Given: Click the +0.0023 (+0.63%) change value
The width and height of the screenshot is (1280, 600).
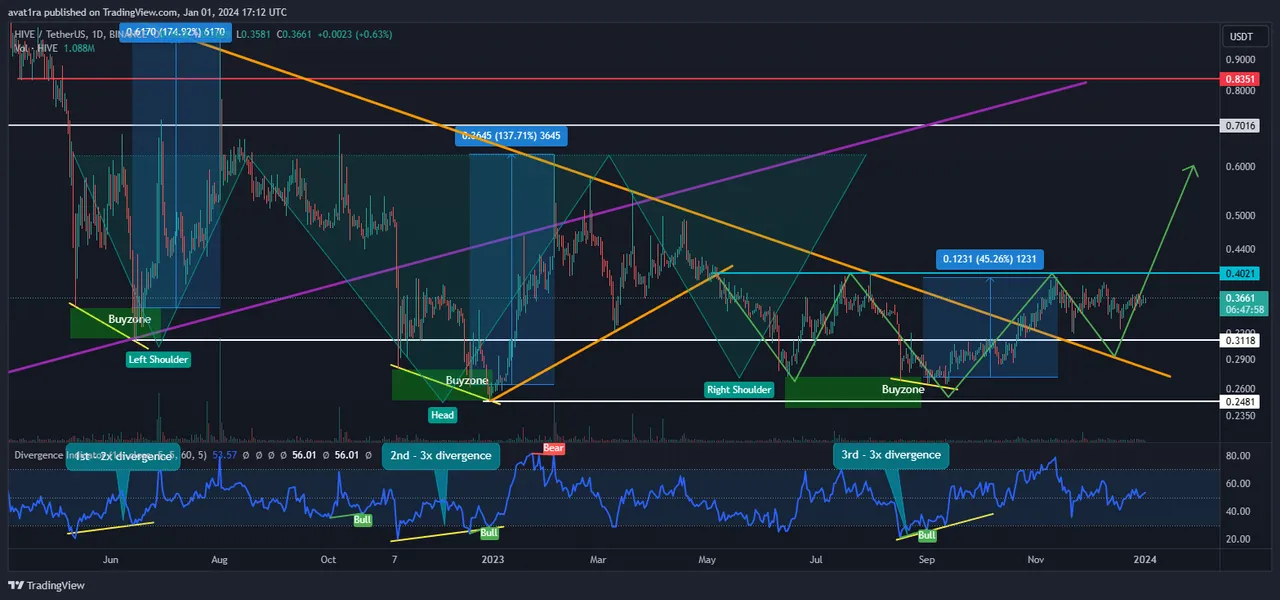Looking at the screenshot, I should (357, 34).
